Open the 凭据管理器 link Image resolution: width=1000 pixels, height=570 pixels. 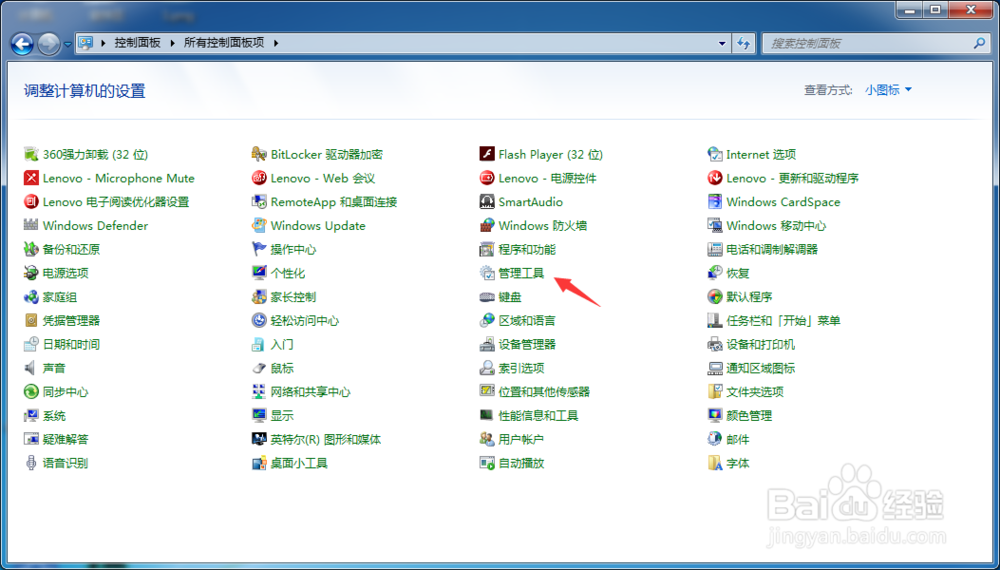[71, 321]
